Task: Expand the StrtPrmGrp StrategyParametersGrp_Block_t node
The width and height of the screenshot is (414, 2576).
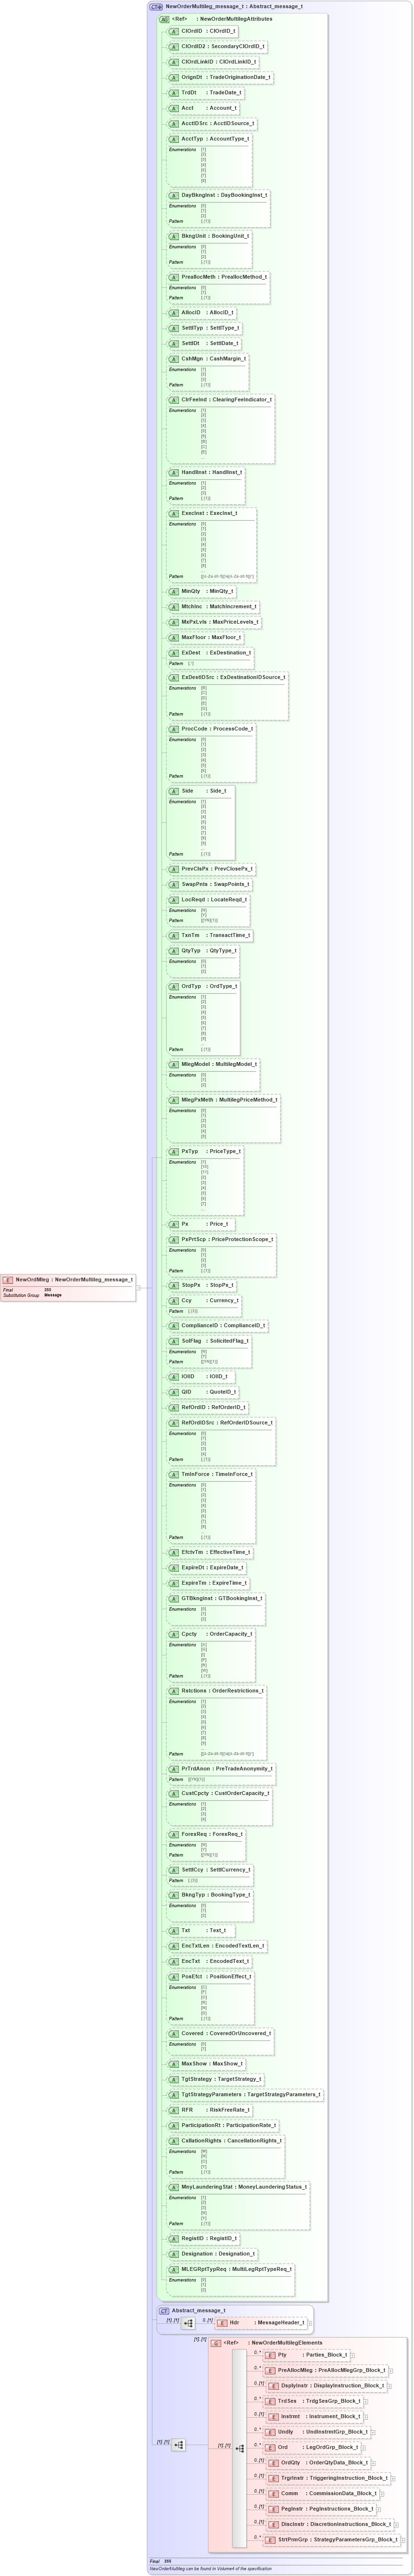Action: [x=404, y=2540]
